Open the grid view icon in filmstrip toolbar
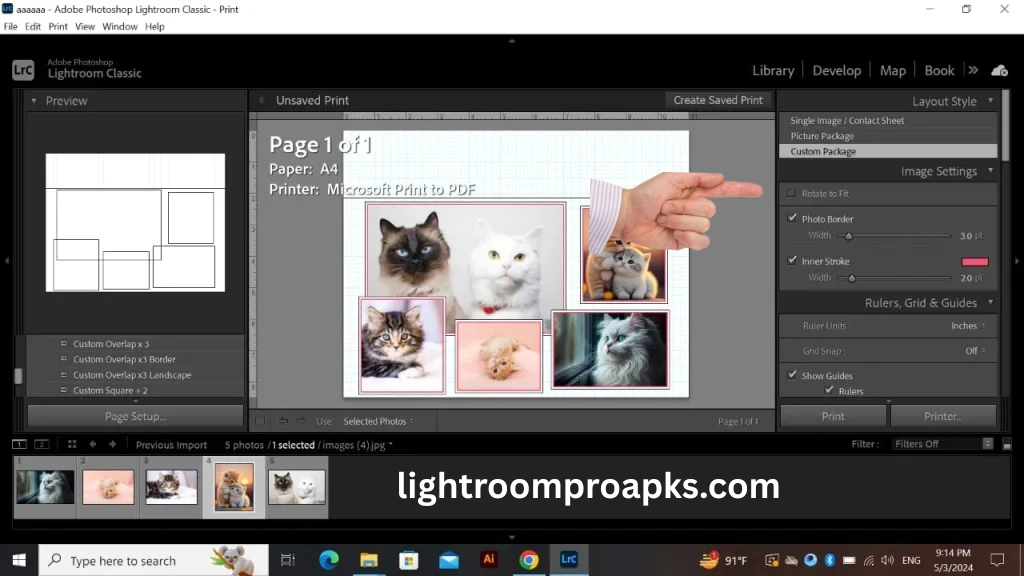 click(x=71, y=443)
